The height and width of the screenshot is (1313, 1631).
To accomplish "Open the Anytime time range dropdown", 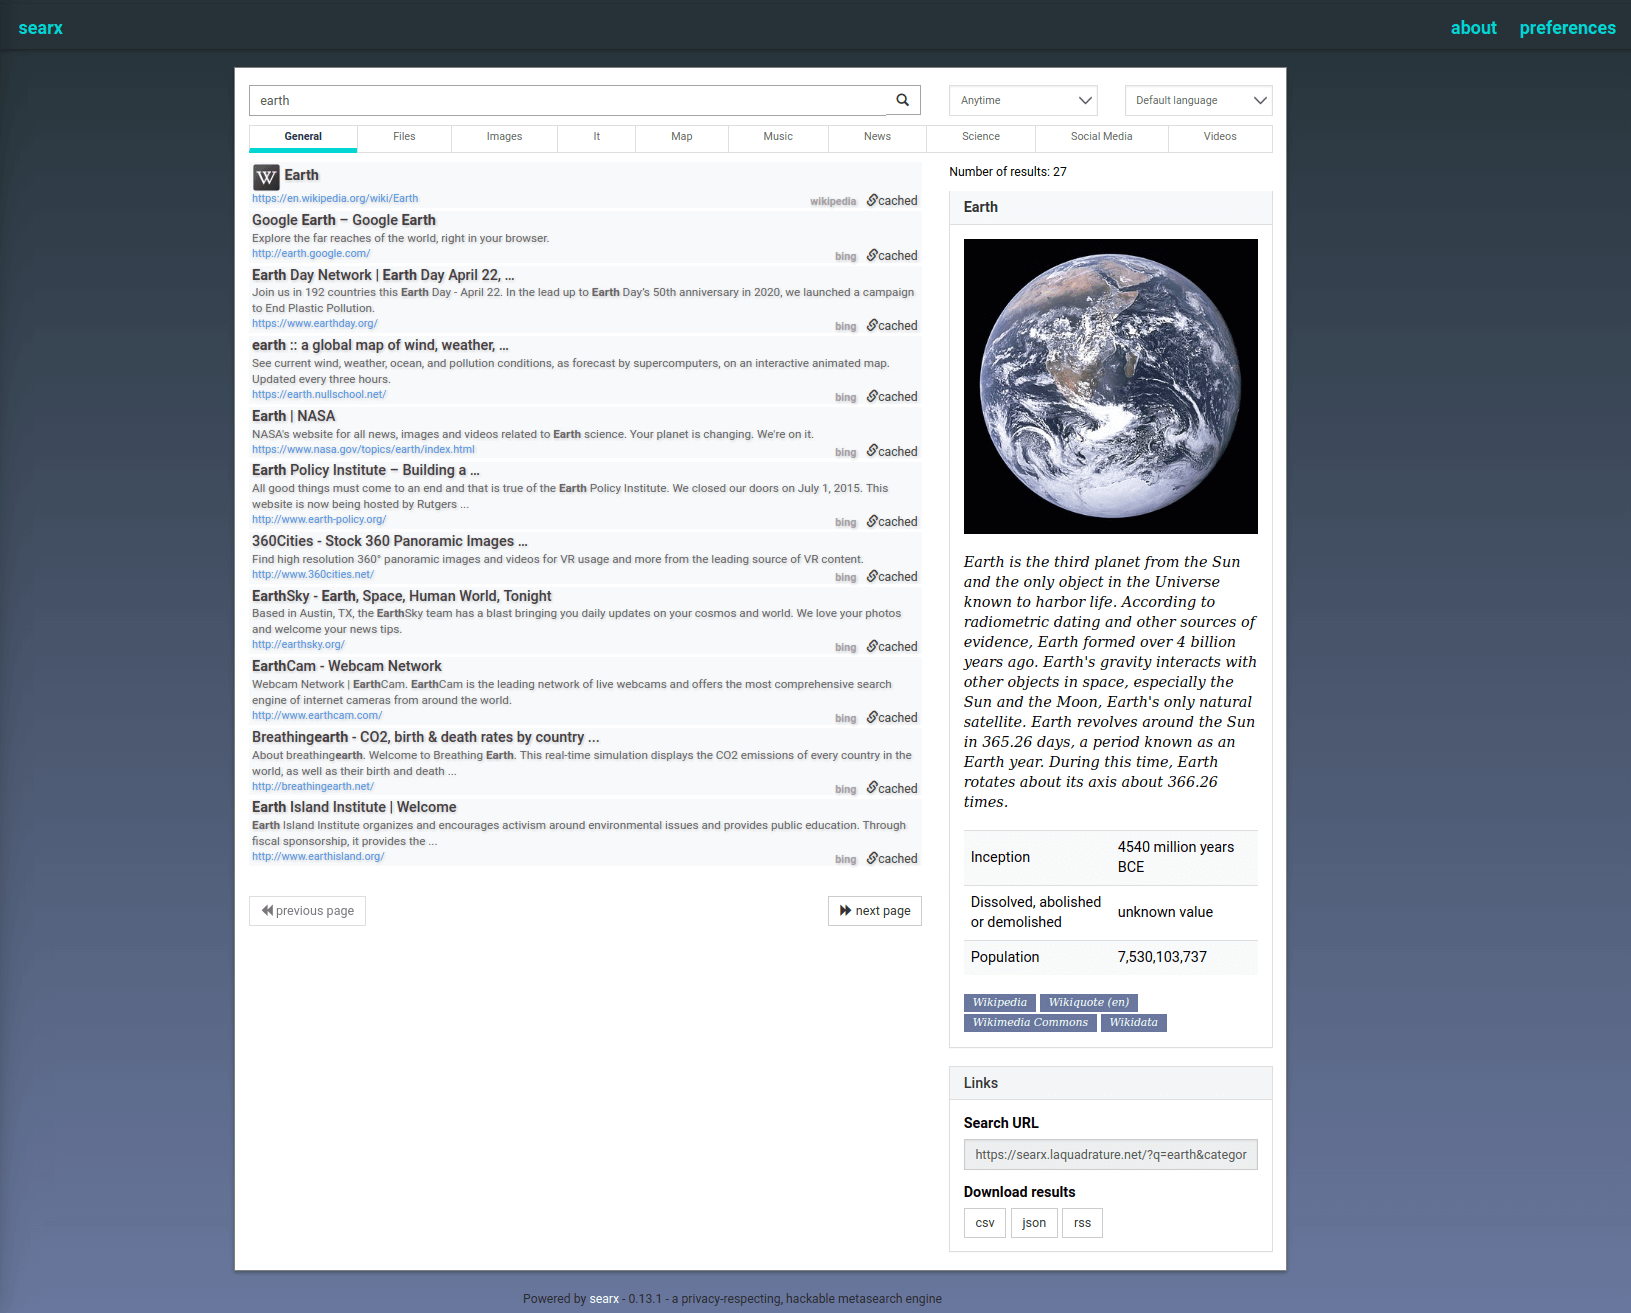I will 1023,100.
